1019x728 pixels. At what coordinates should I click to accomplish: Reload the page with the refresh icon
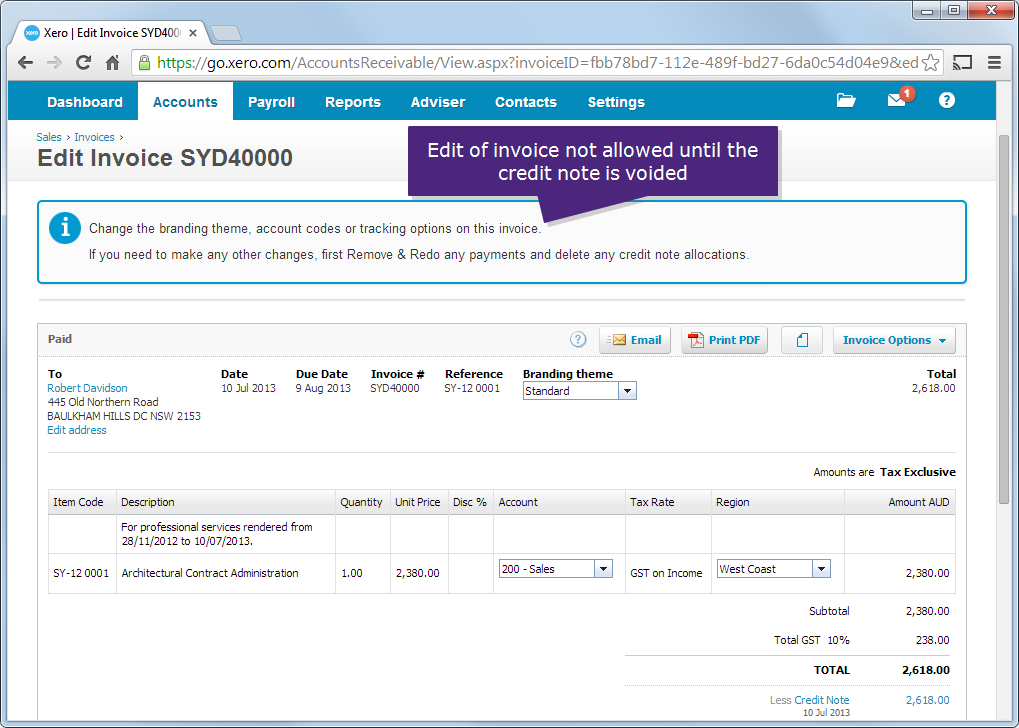point(83,61)
